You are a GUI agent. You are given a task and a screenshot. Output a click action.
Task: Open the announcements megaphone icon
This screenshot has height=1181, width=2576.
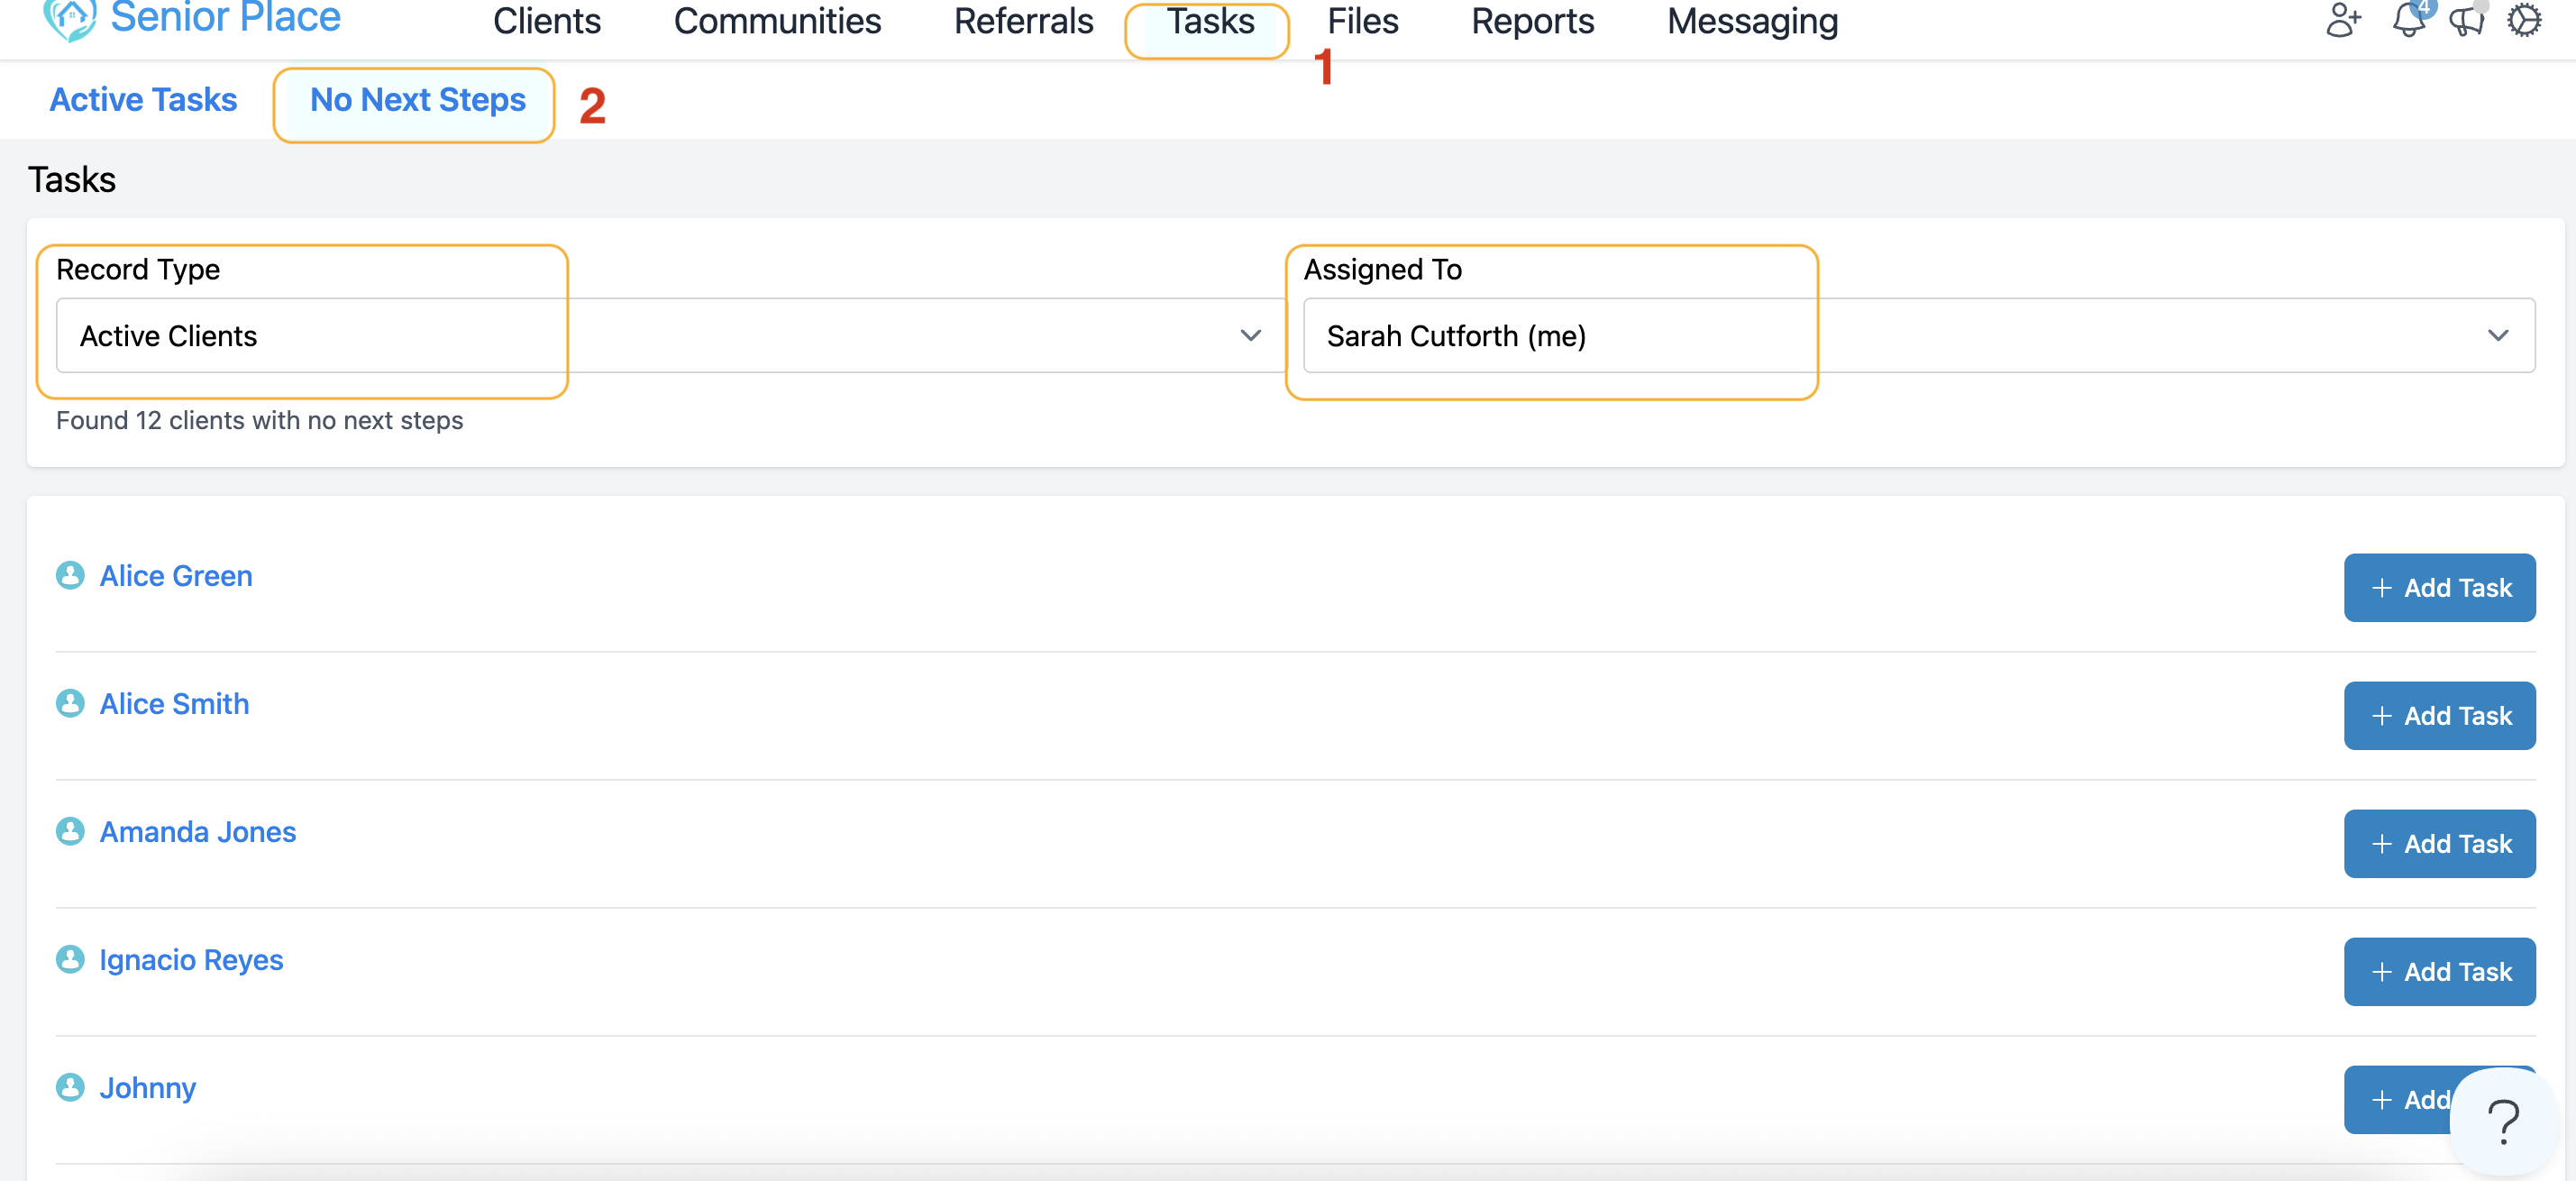(2467, 21)
